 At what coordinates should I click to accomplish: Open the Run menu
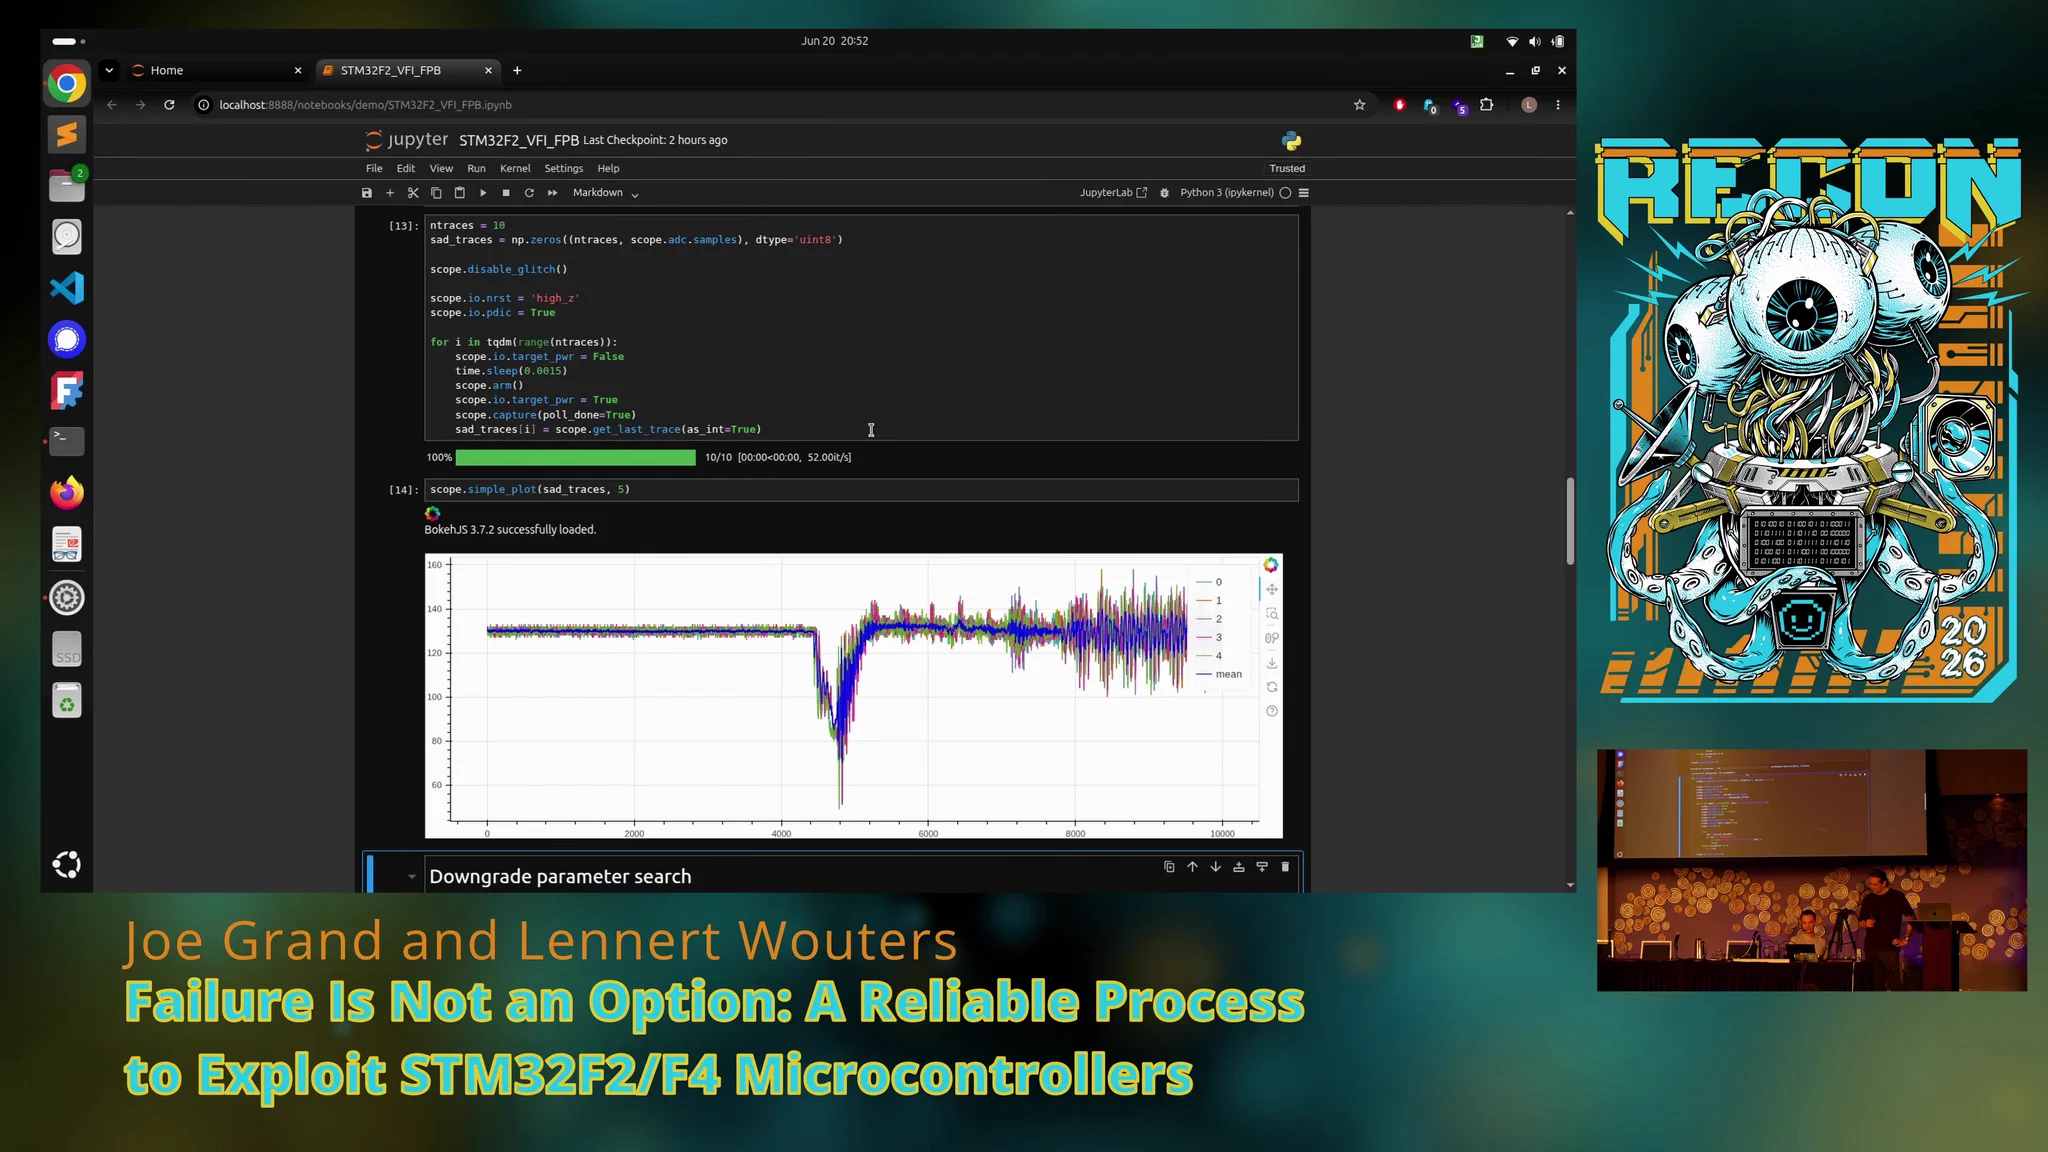pyautogui.click(x=476, y=169)
